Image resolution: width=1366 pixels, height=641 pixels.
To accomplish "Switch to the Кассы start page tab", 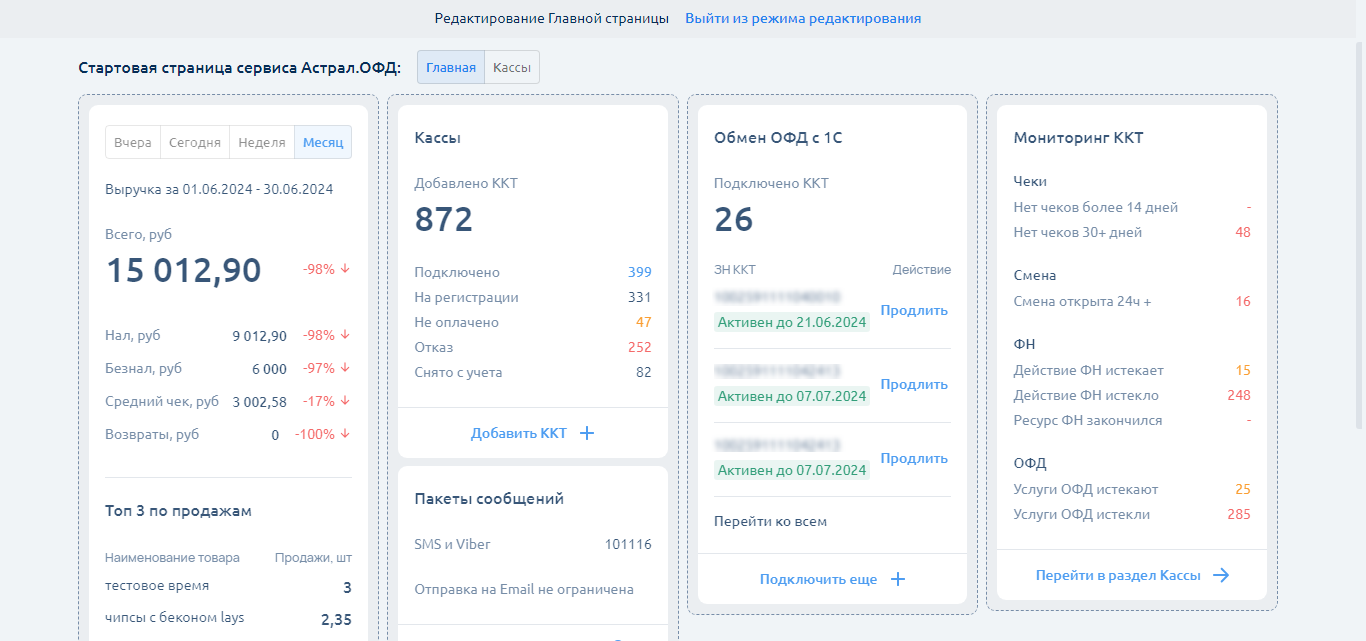I will (x=512, y=68).
